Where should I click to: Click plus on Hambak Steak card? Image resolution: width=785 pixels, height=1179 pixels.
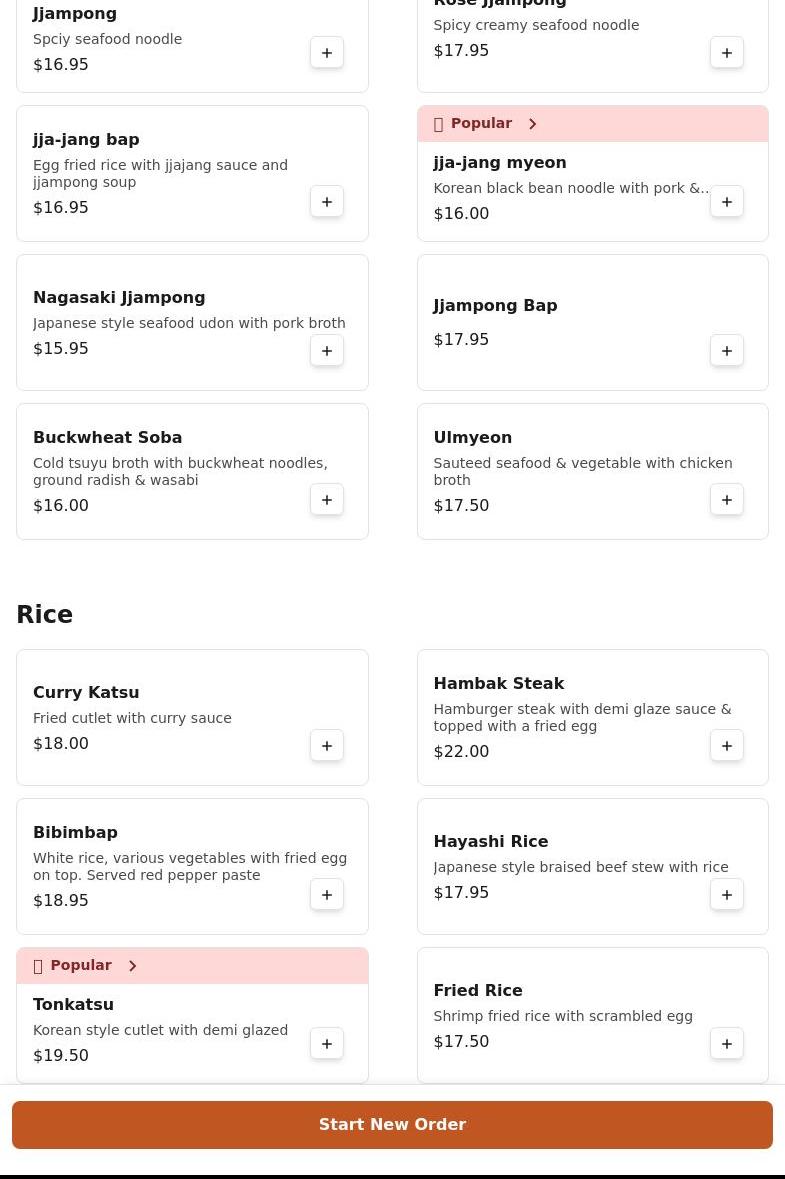pyautogui.click(x=727, y=746)
